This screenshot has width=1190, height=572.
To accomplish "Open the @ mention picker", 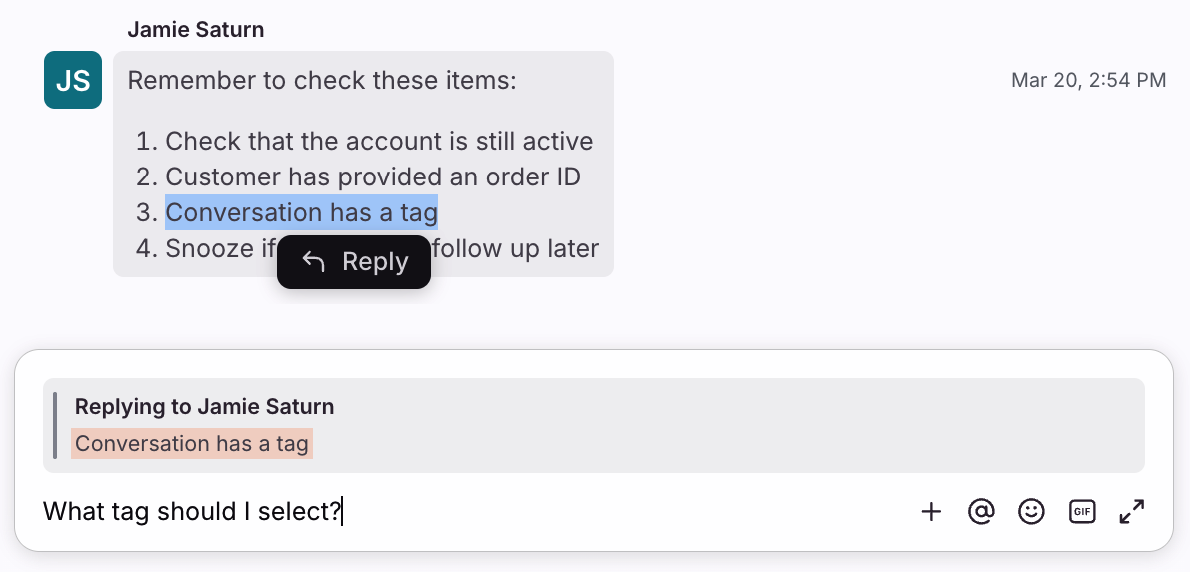I will (x=981, y=512).
